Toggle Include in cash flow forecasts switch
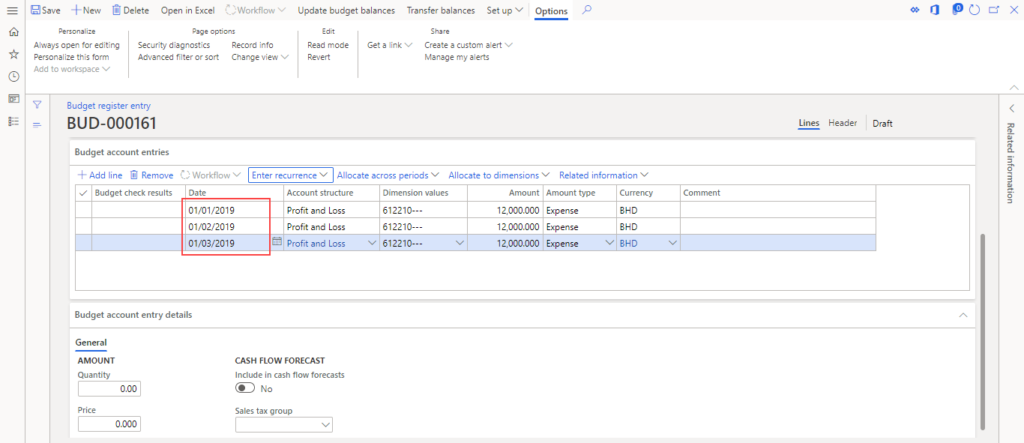The width and height of the screenshot is (1024, 443). coord(245,388)
